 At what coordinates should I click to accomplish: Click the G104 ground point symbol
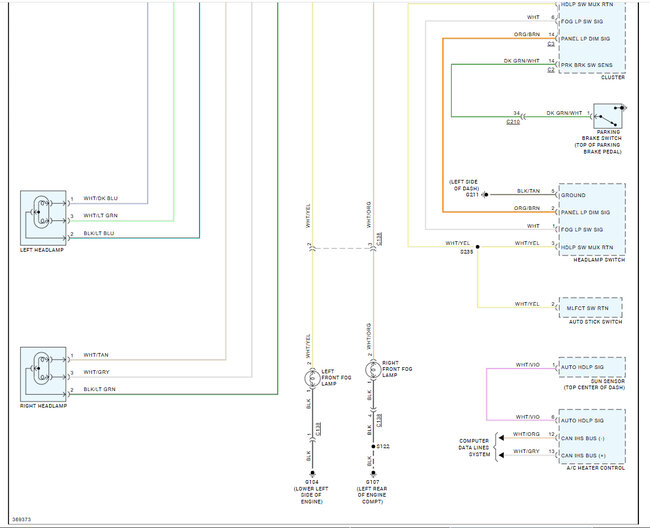point(312,473)
